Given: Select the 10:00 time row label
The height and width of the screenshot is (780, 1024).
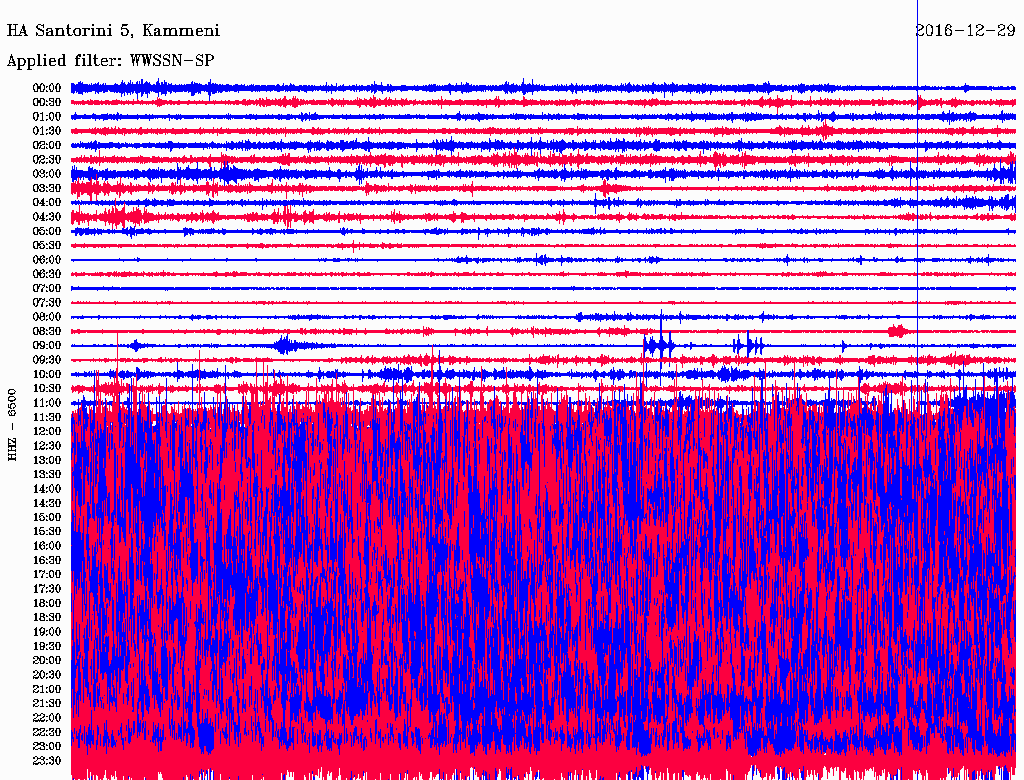Looking at the screenshot, I should click(47, 374).
